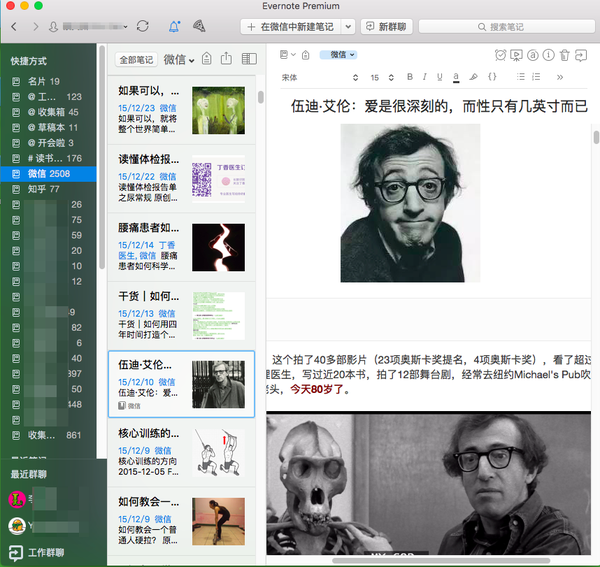The height and width of the screenshot is (567, 600).
Task: Expand the new note dropdown arrow
Action: (348, 27)
